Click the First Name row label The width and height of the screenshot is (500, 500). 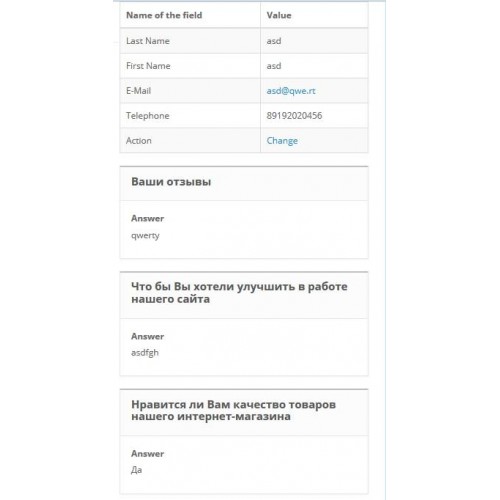pyautogui.click(x=148, y=66)
